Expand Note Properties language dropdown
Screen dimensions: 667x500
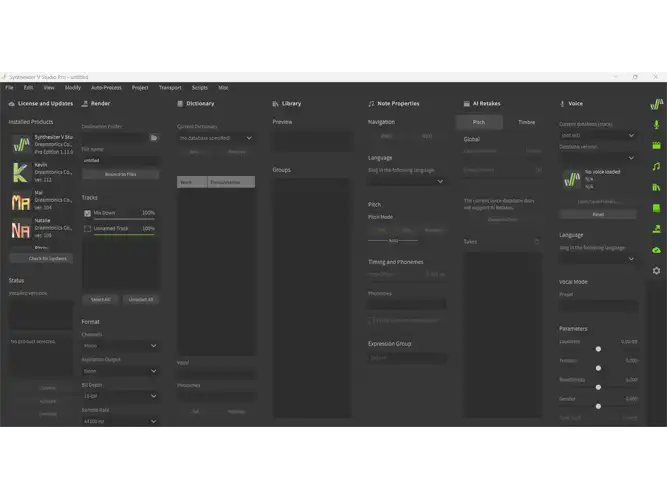(407, 181)
